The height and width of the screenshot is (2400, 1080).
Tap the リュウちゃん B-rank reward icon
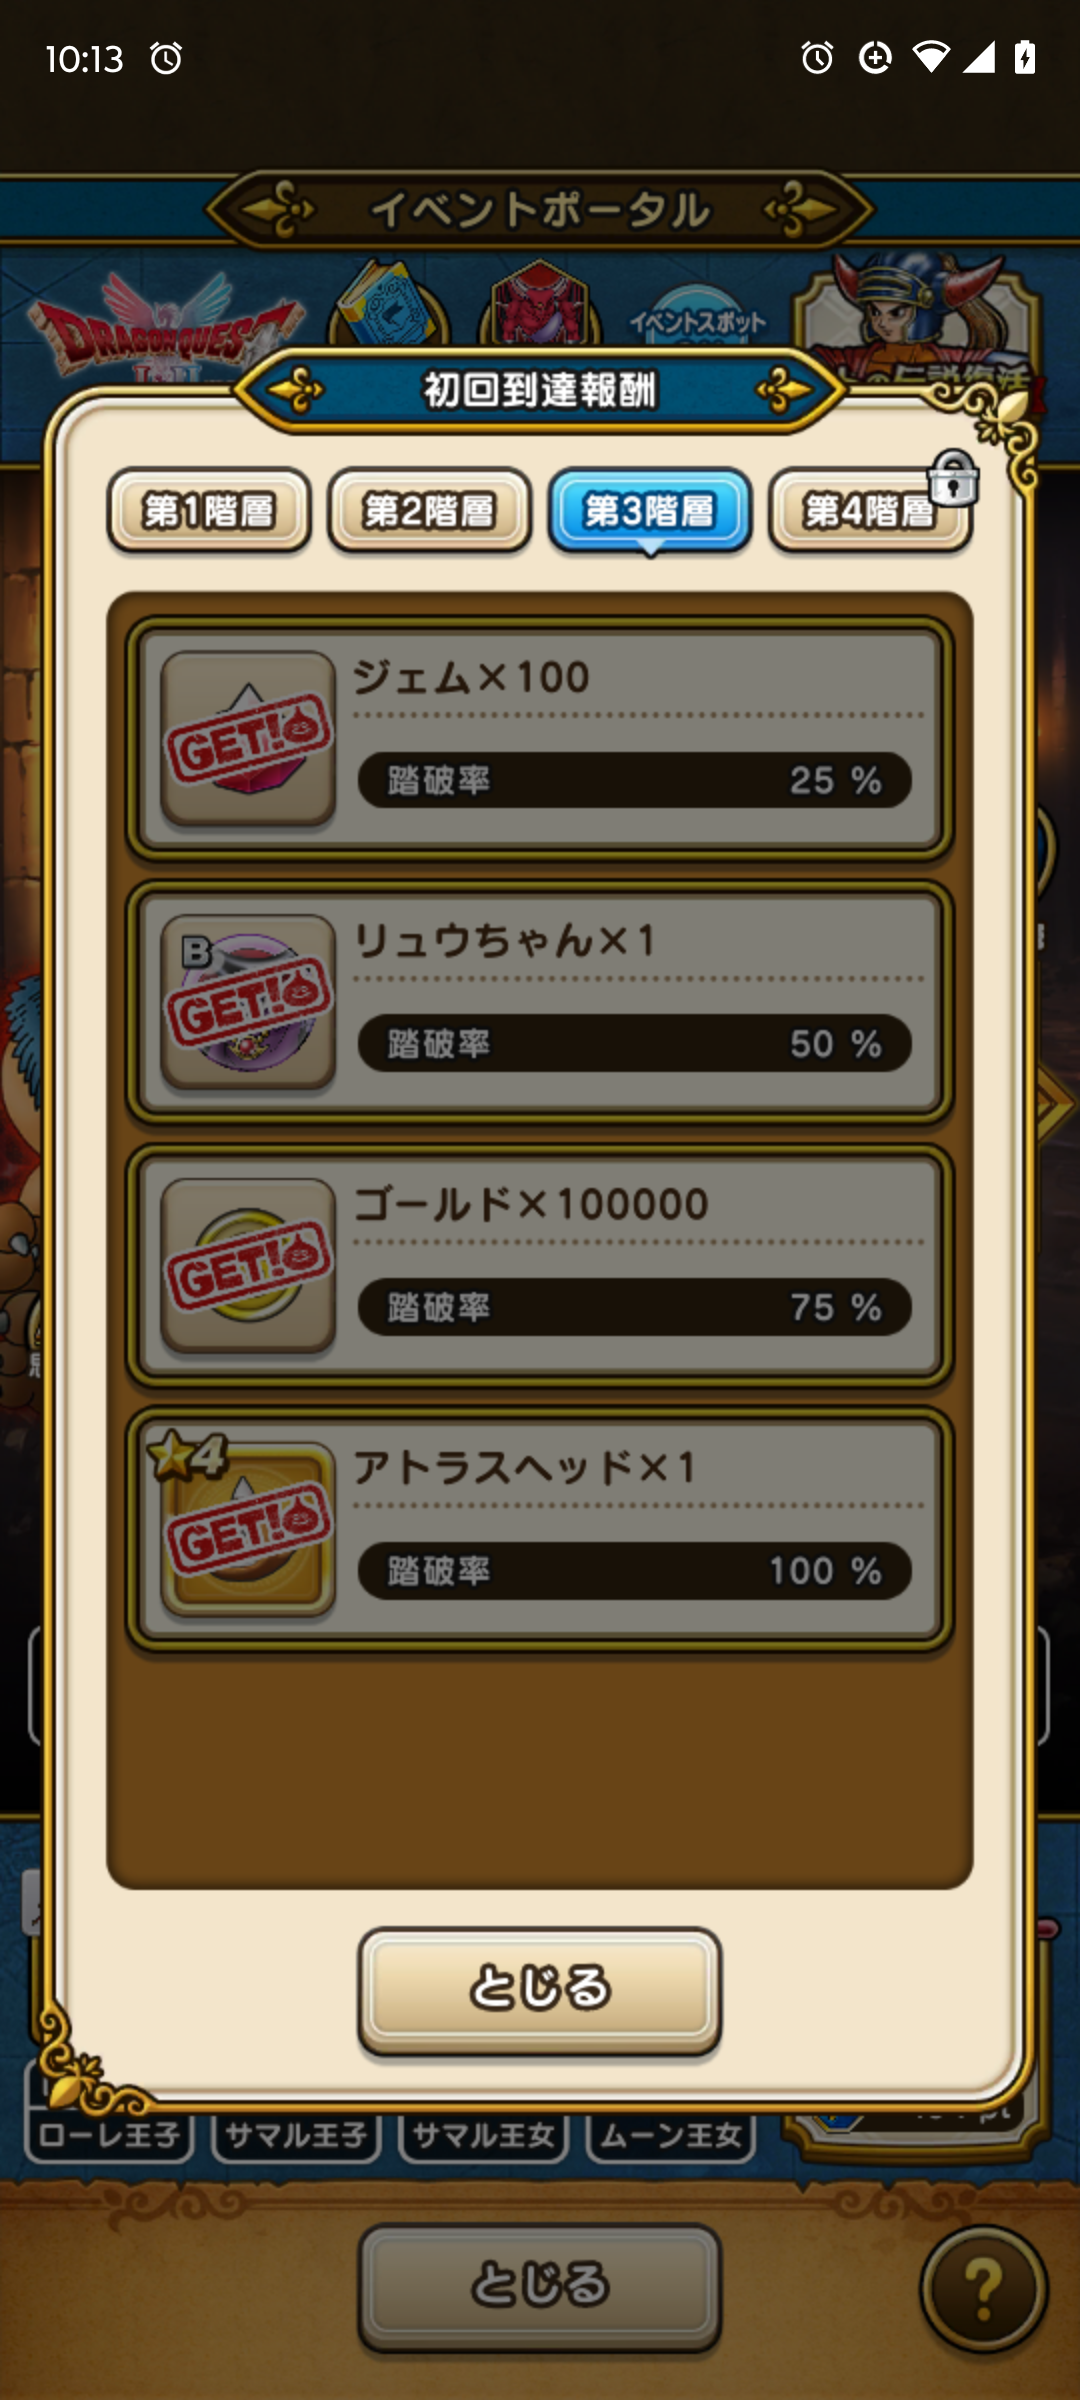click(x=248, y=1002)
